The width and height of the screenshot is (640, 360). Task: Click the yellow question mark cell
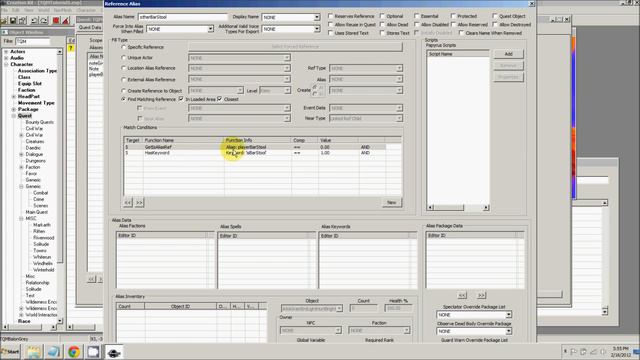pyautogui.click(x=71, y=48)
